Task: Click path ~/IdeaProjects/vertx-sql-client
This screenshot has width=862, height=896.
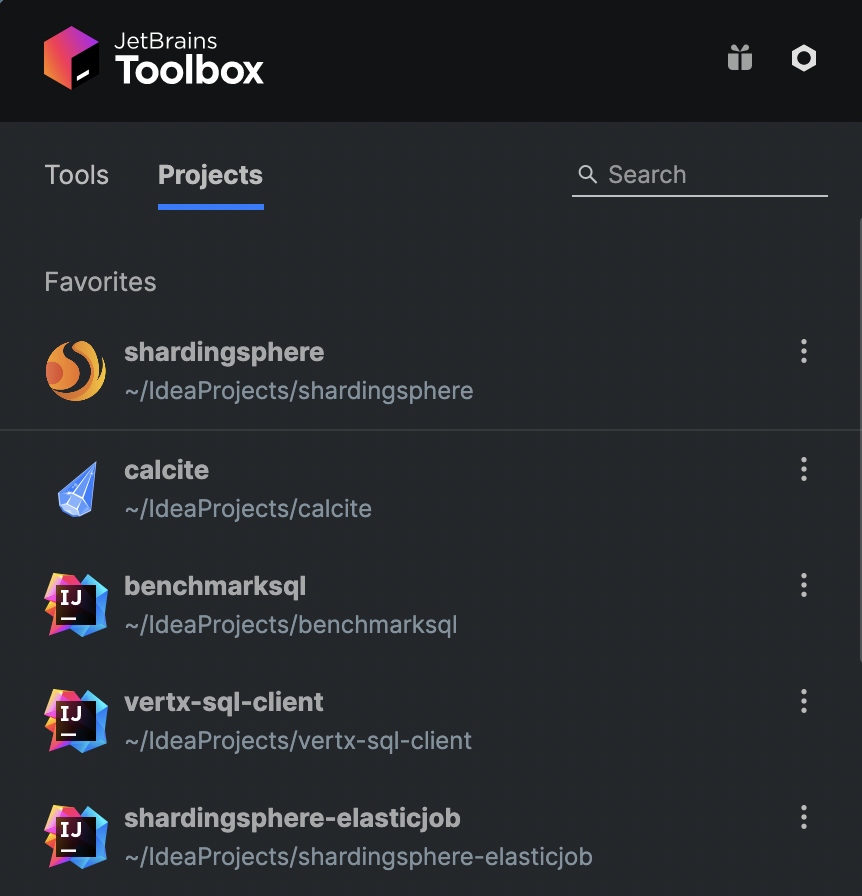Action: tap(298, 741)
